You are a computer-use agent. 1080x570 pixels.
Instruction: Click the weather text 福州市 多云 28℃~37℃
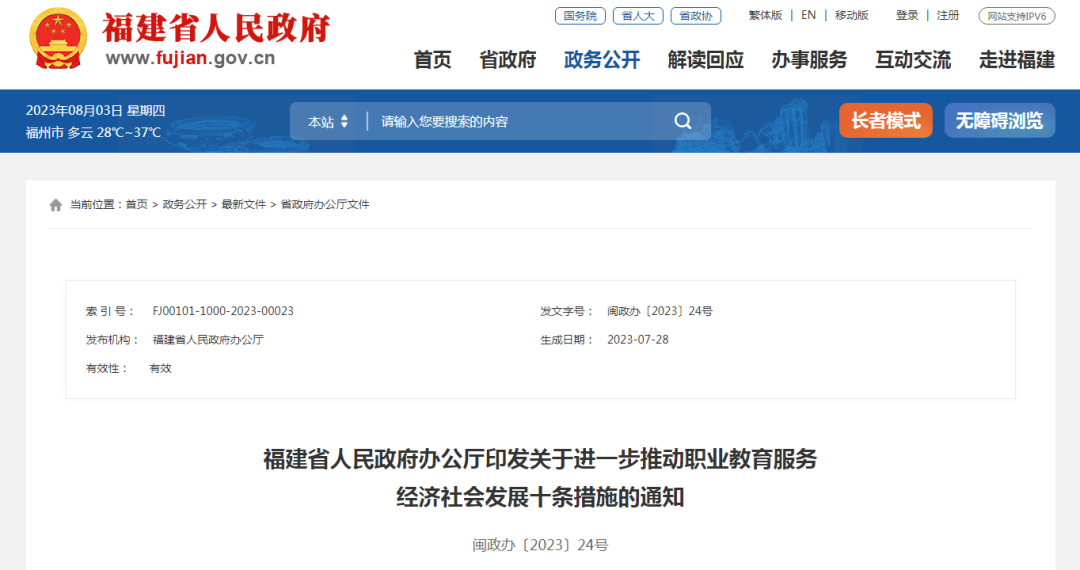tap(94, 132)
